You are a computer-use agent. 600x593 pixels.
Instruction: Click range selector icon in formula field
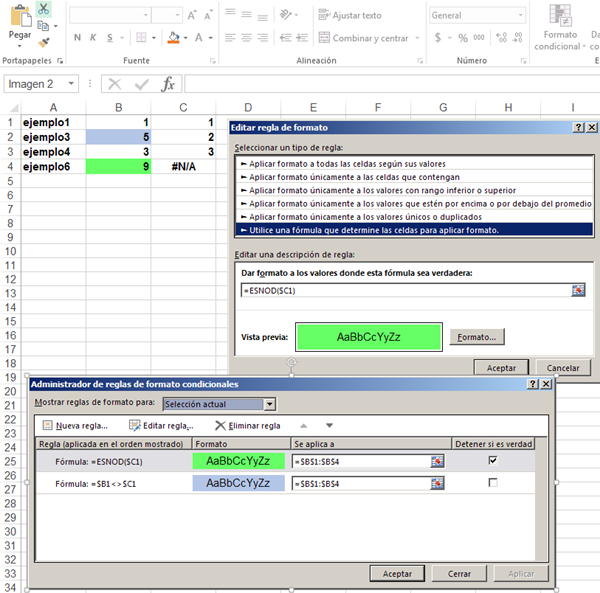pos(578,290)
